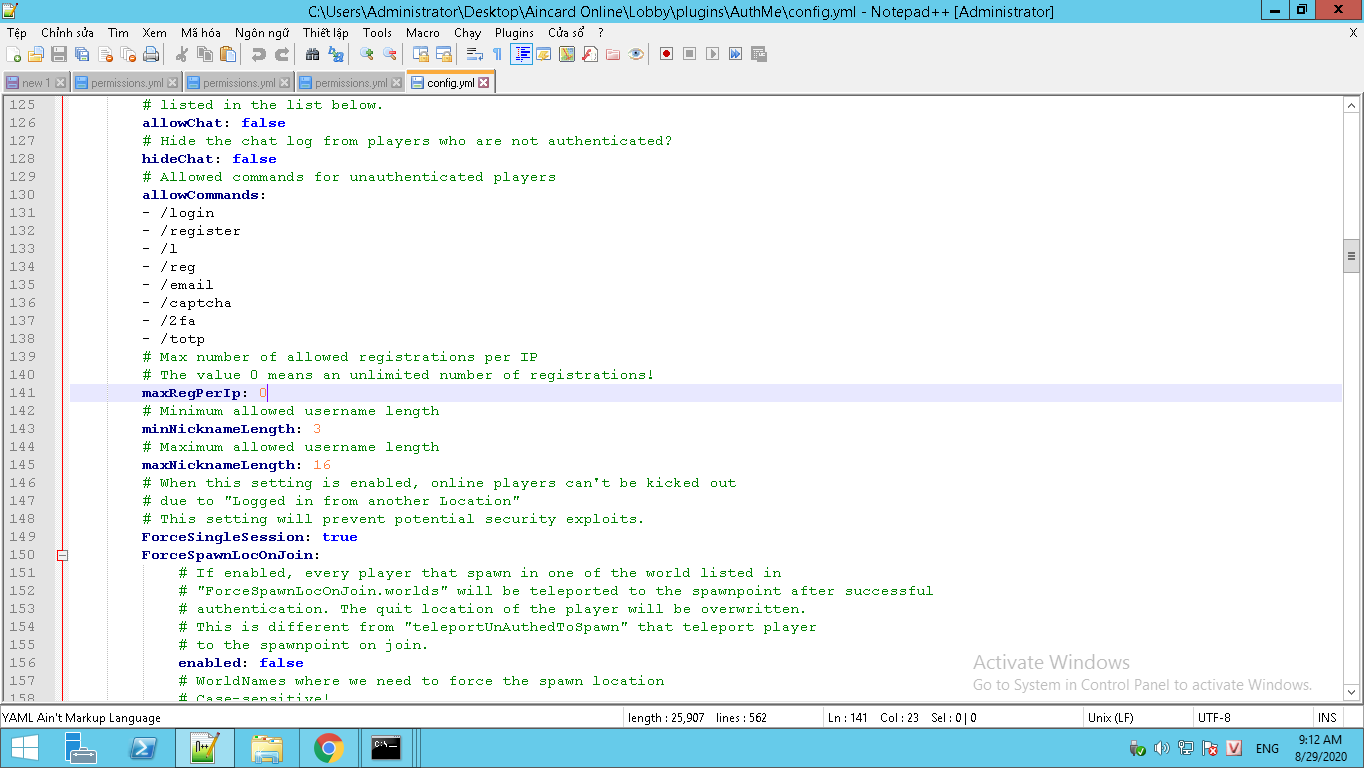Open the Plugins menu
Image resolution: width=1364 pixels, height=768 pixels.
514,32
